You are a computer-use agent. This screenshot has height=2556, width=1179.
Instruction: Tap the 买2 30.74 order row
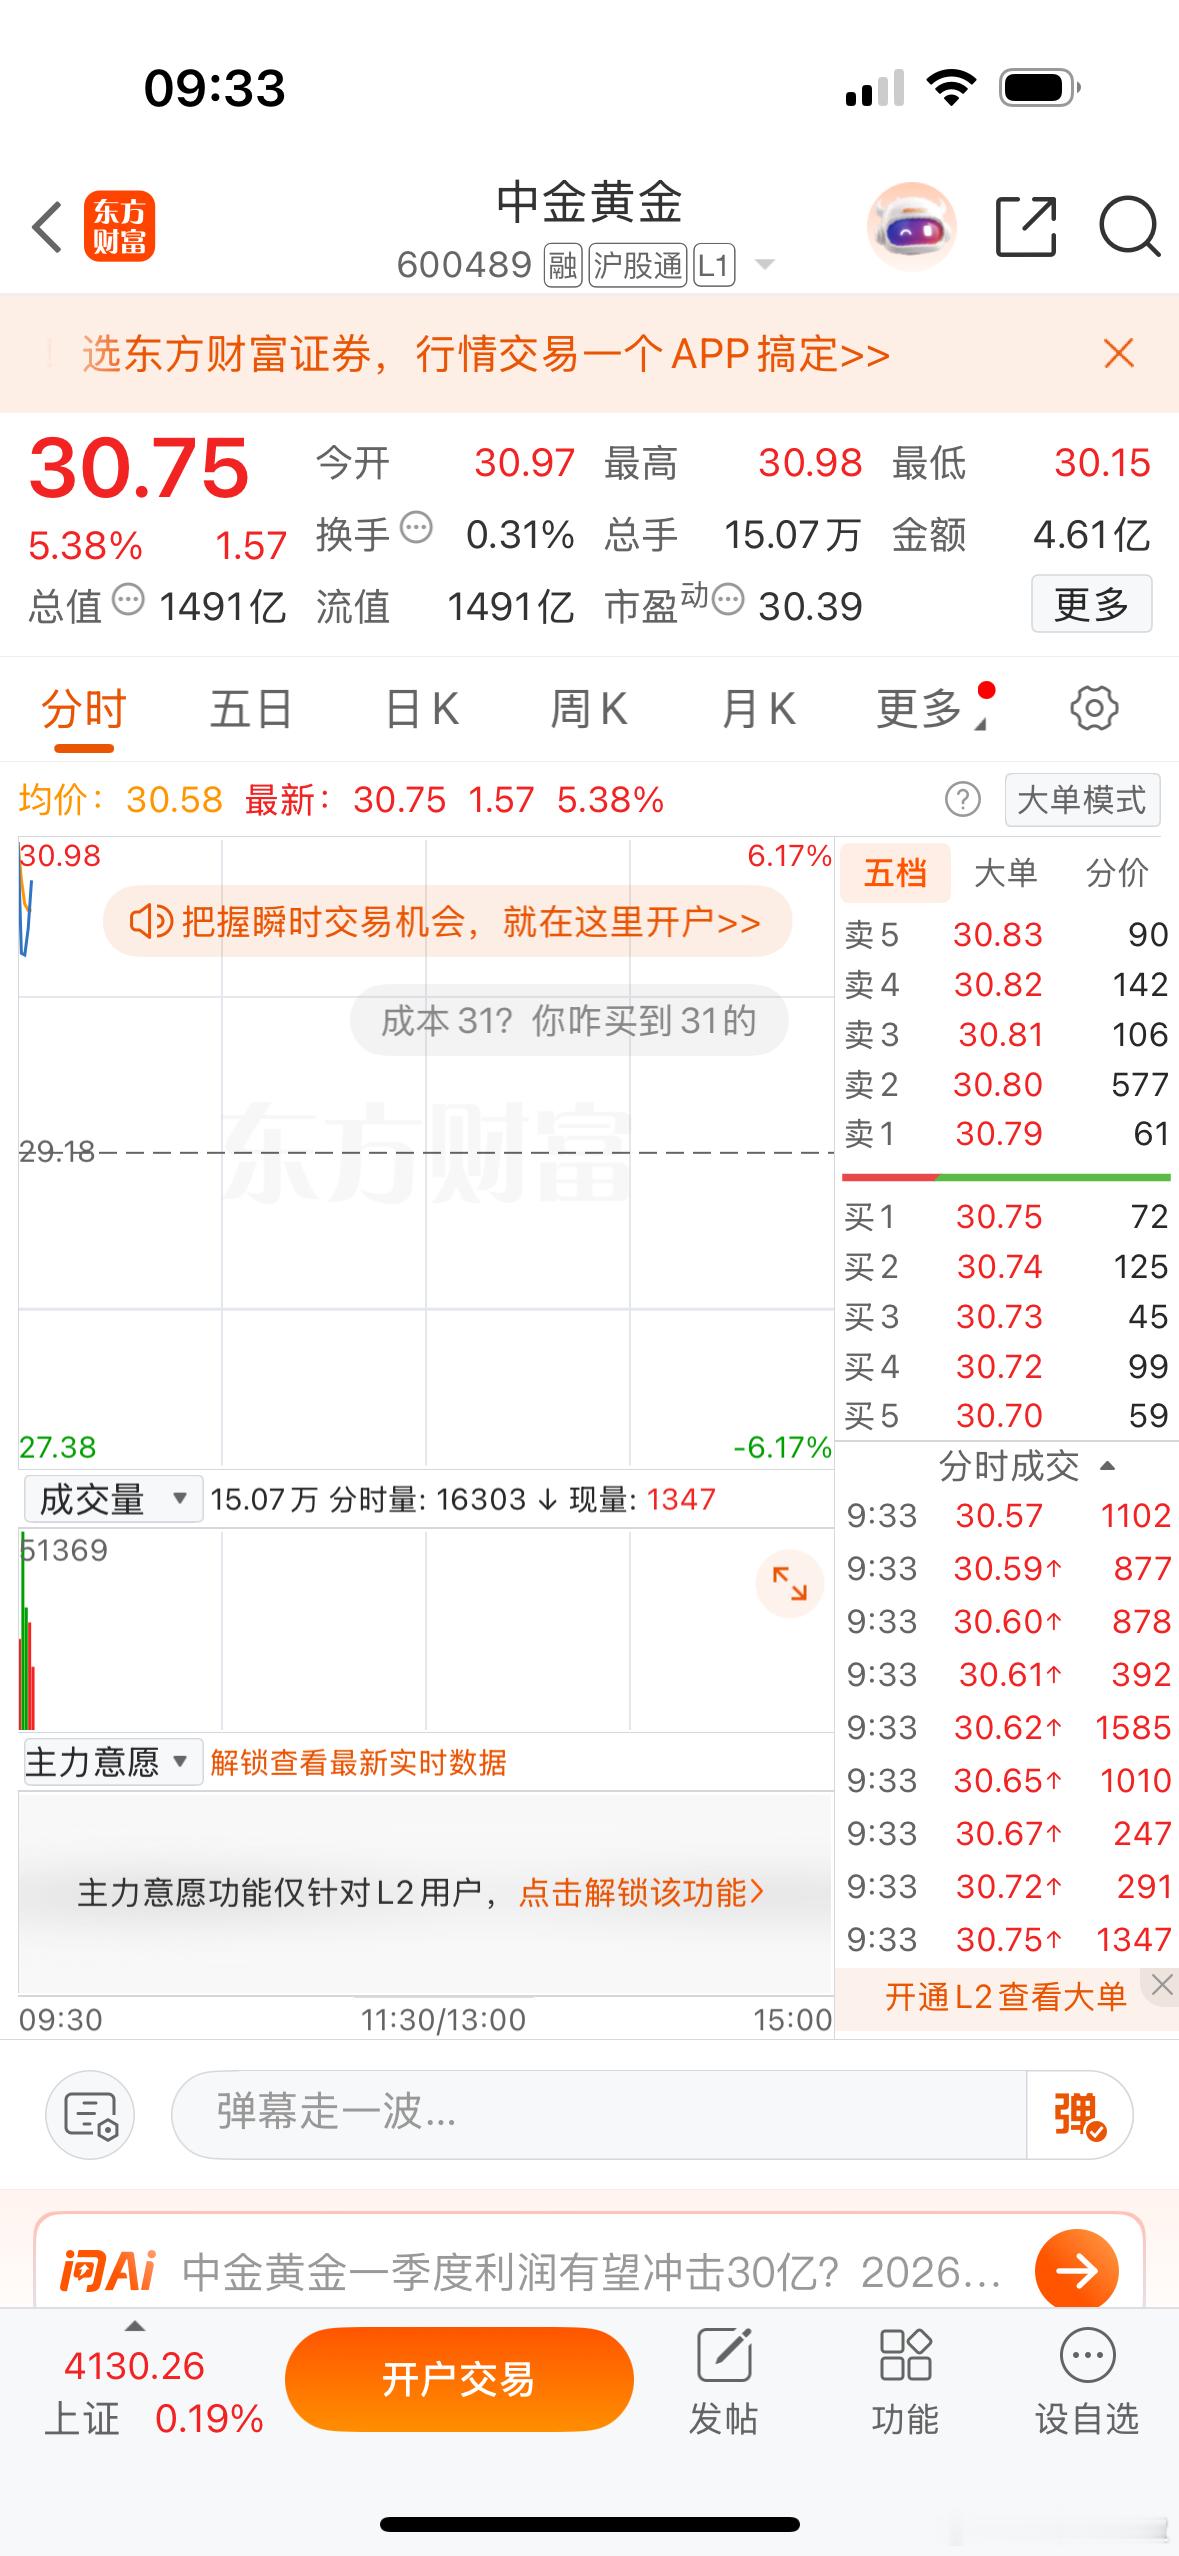coord(1006,1266)
